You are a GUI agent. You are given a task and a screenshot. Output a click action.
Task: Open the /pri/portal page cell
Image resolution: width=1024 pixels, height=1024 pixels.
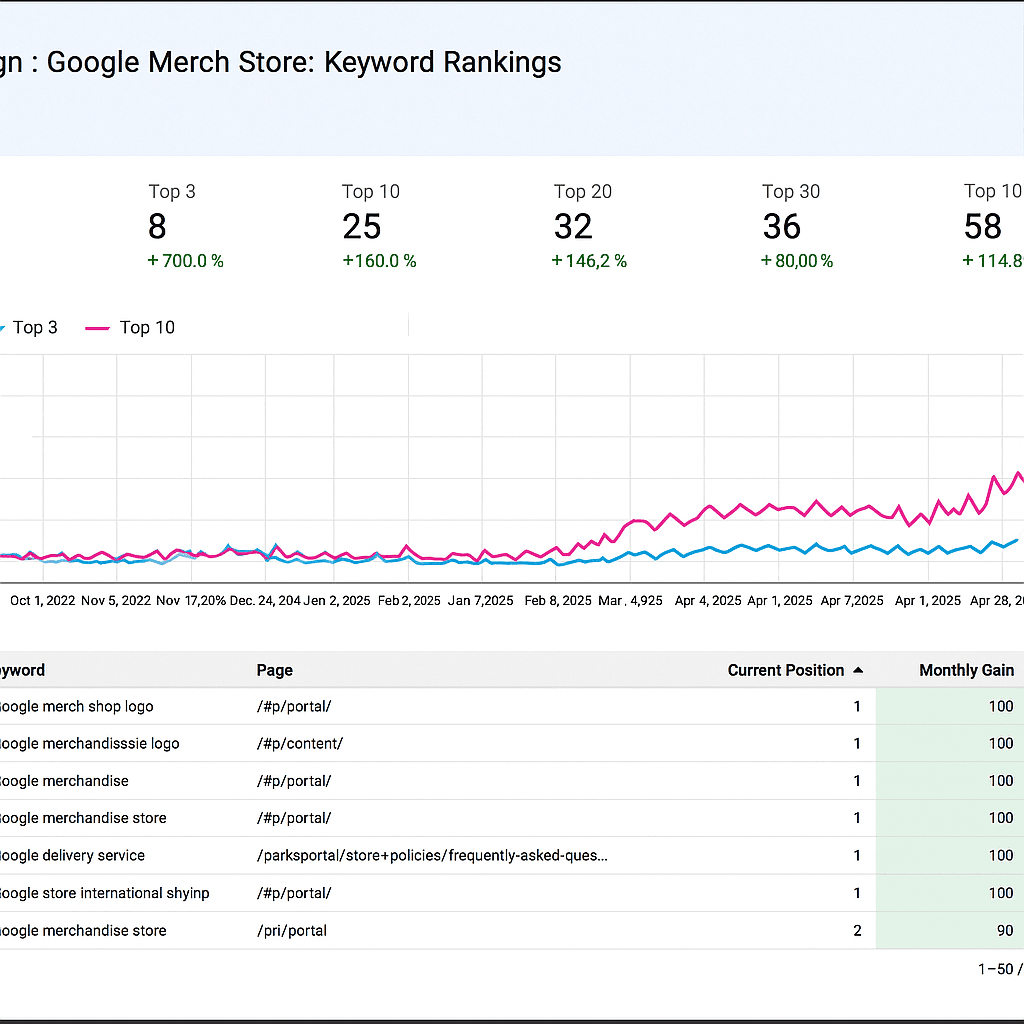point(291,930)
